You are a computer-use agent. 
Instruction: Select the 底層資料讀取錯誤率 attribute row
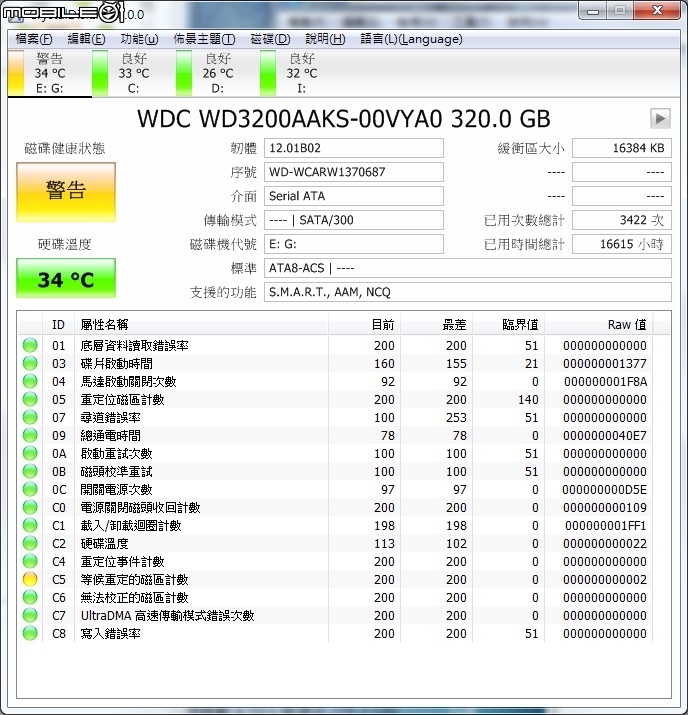tap(335, 346)
